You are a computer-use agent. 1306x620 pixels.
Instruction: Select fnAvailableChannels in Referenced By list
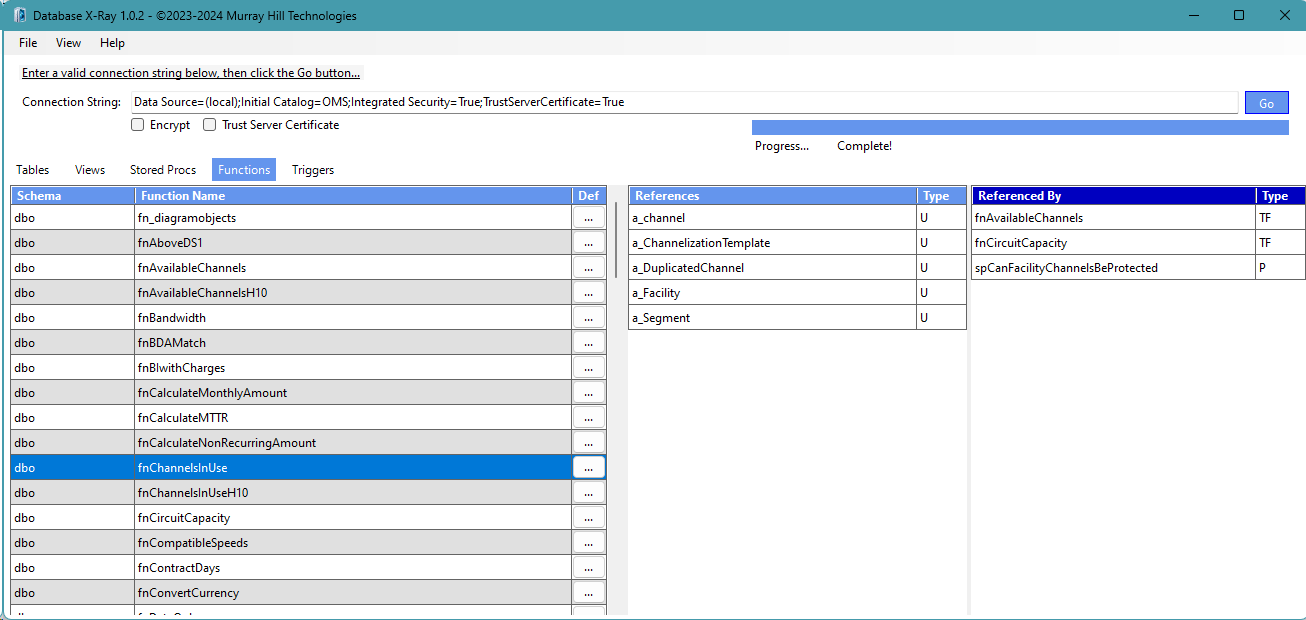(1114, 217)
